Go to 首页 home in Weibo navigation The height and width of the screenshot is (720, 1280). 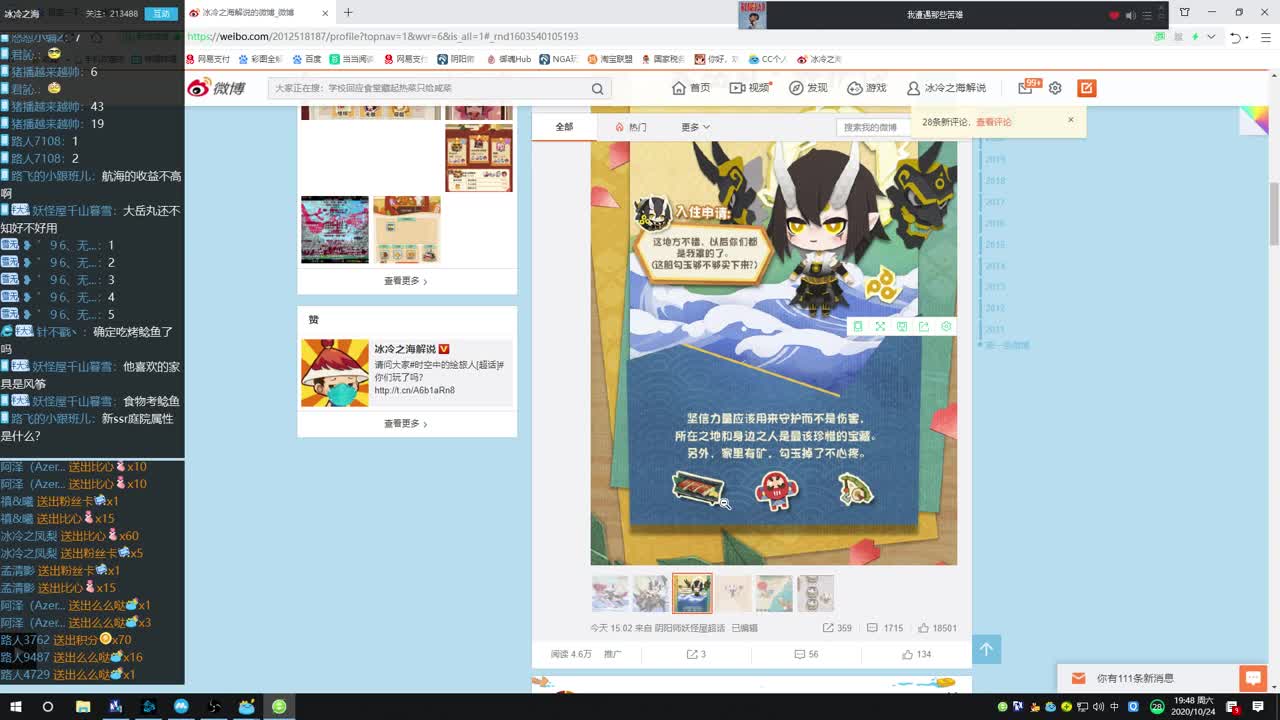(x=691, y=88)
